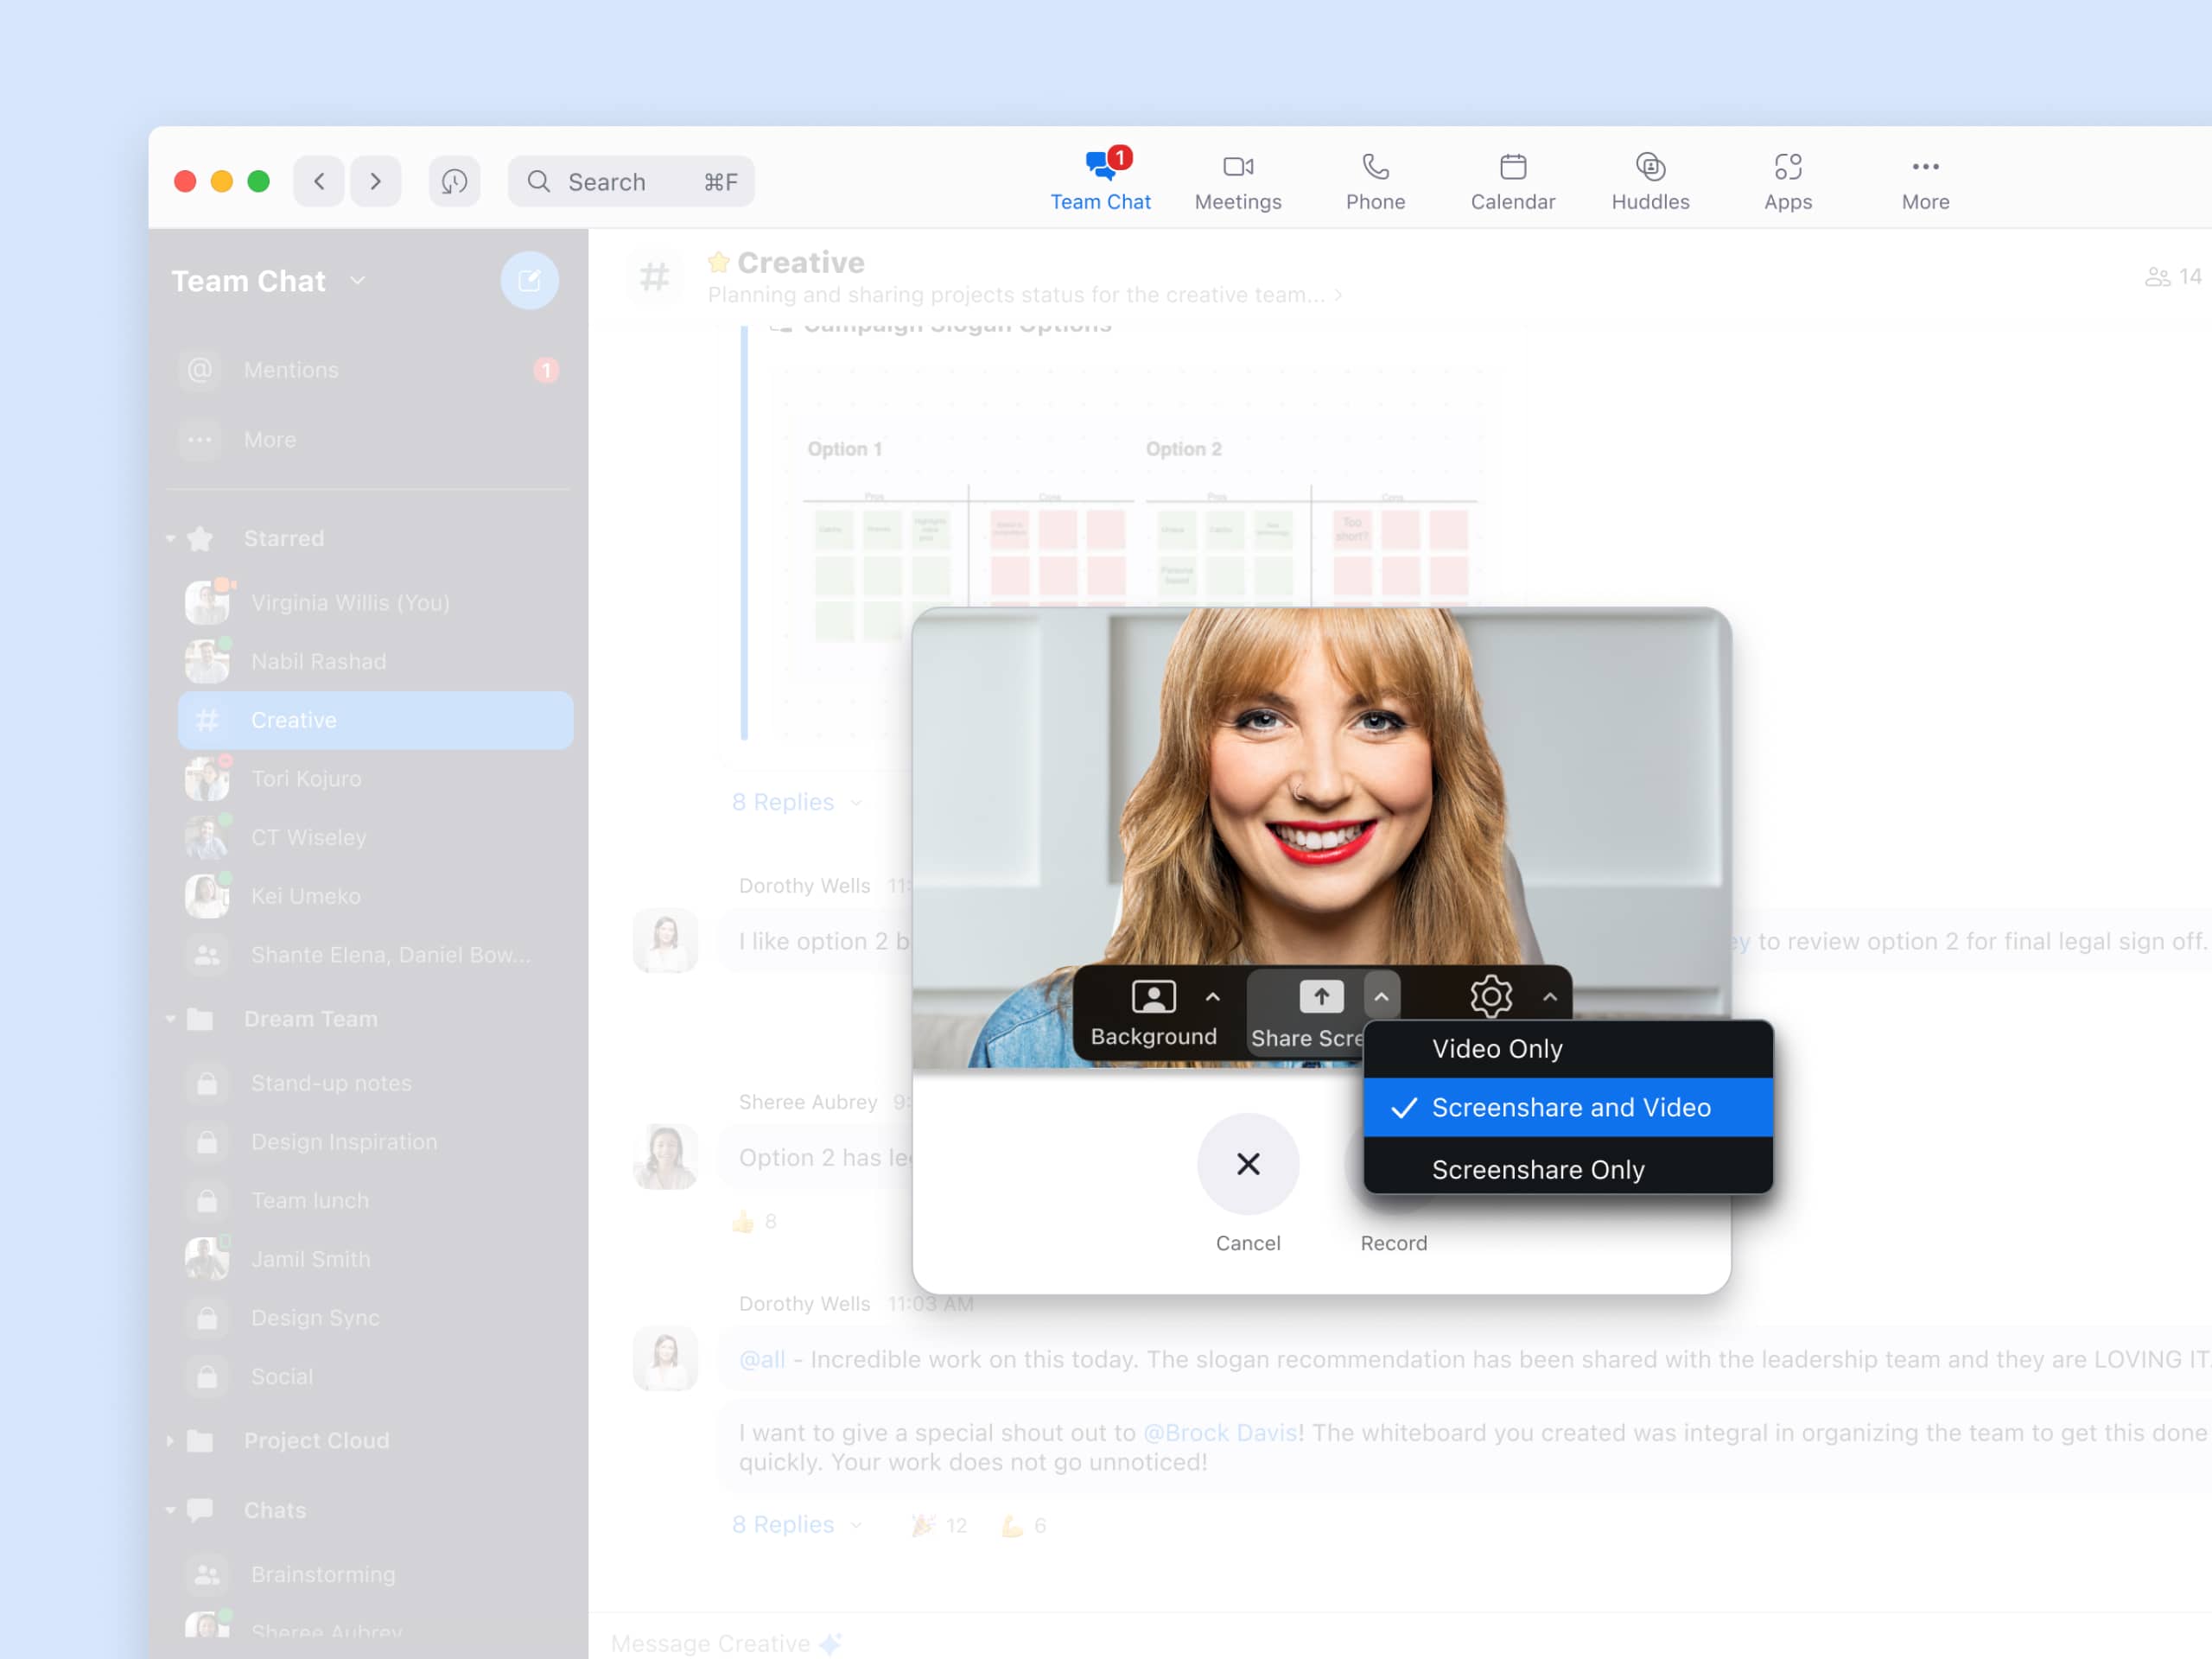Open @Brock Davis profile link
The image size is (2212, 1659).
pos(1221,1432)
